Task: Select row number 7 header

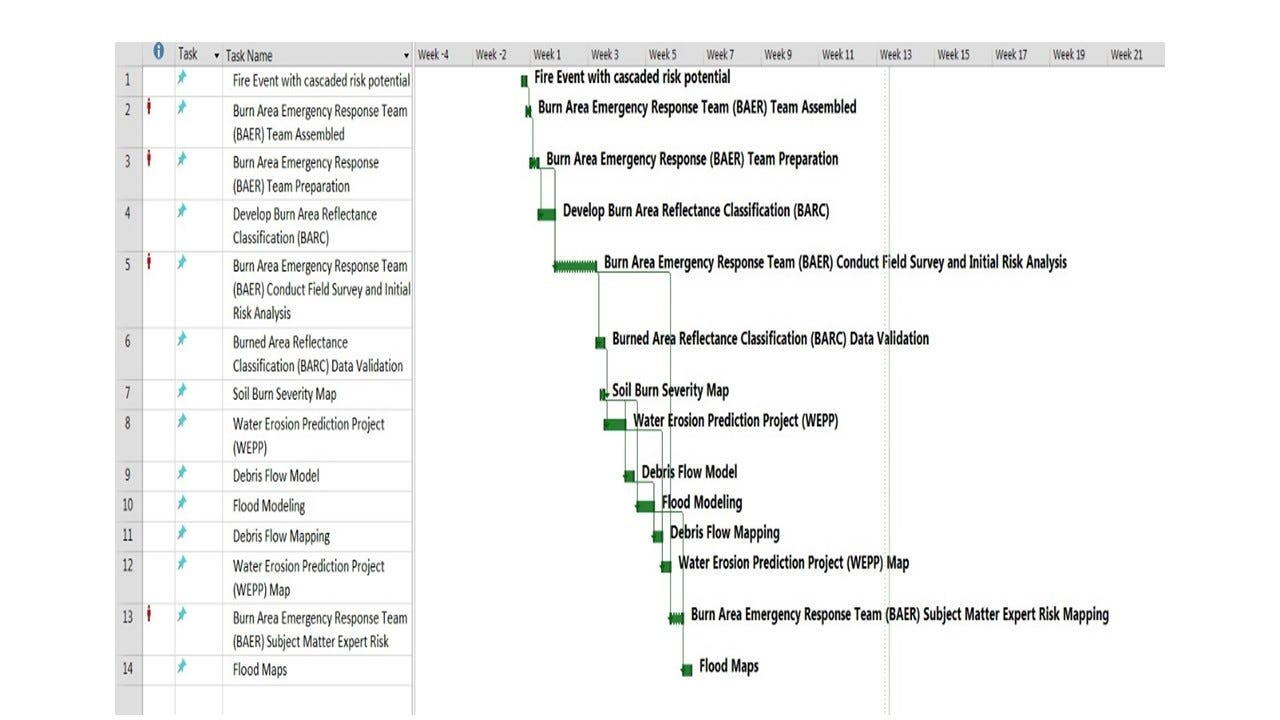Action: tap(128, 394)
